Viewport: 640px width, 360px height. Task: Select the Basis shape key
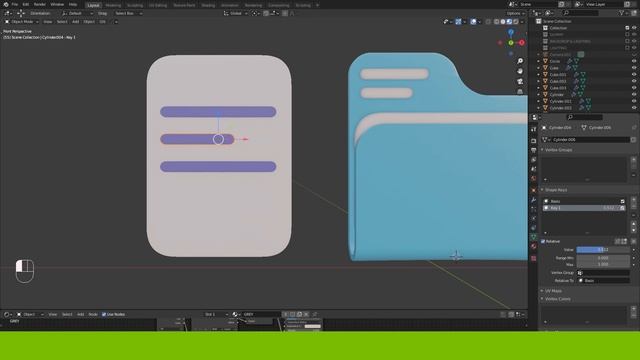[x=584, y=201]
